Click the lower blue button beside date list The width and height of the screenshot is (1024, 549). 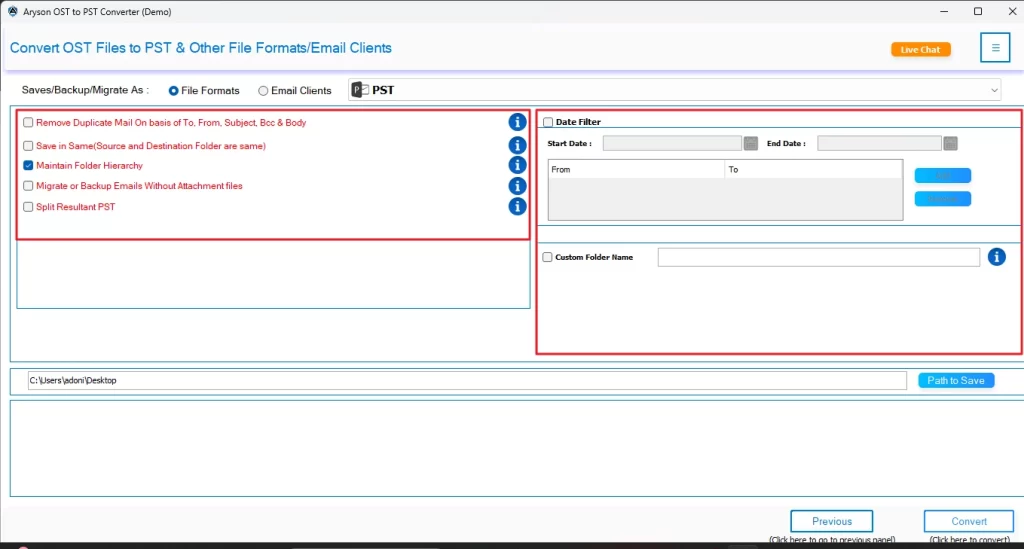tap(942, 198)
